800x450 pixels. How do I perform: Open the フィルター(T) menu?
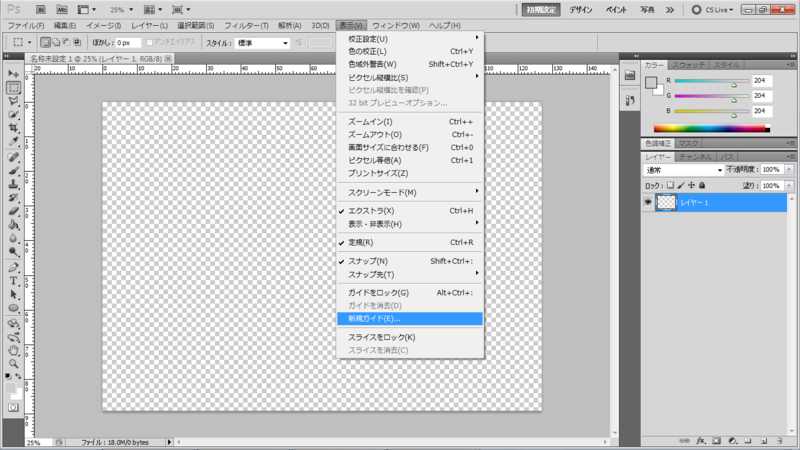[246, 26]
